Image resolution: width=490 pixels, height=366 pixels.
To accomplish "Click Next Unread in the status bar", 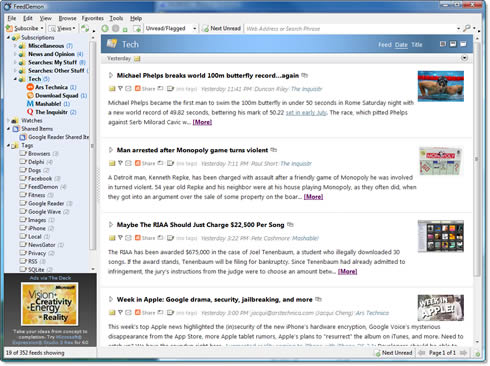I will click(x=393, y=353).
